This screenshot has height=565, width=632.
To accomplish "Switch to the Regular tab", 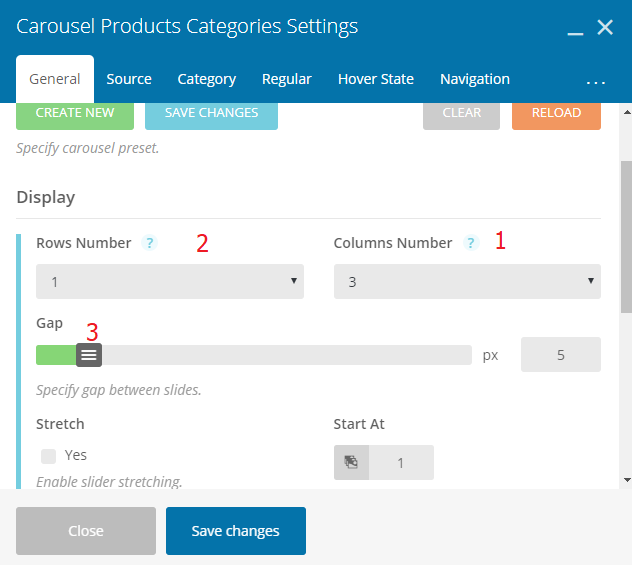I will (x=287, y=79).
